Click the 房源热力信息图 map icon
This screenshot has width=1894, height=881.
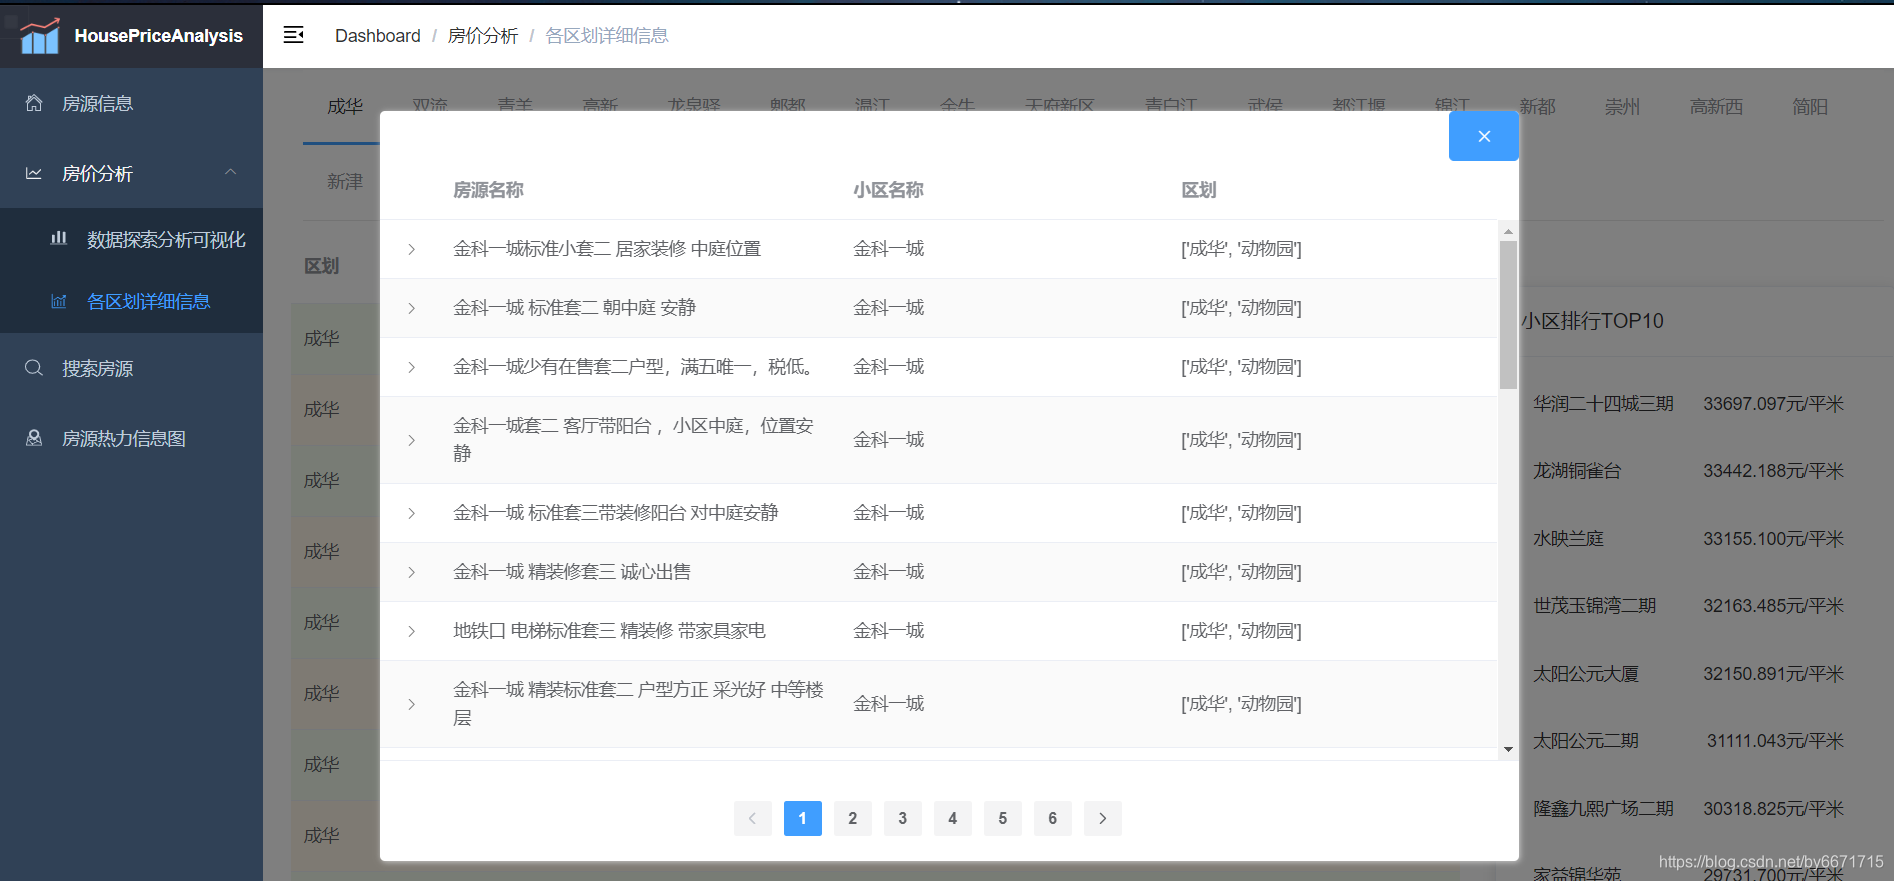(x=34, y=438)
